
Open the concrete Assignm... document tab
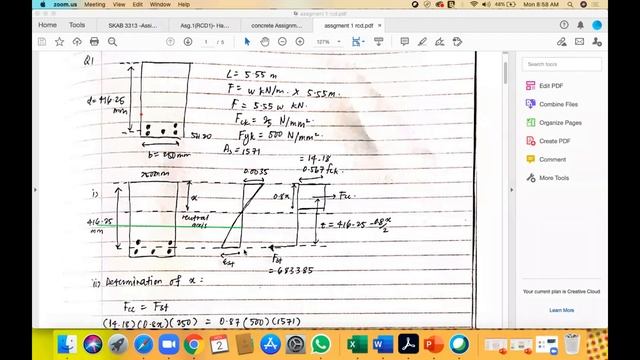[x=276, y=25]
